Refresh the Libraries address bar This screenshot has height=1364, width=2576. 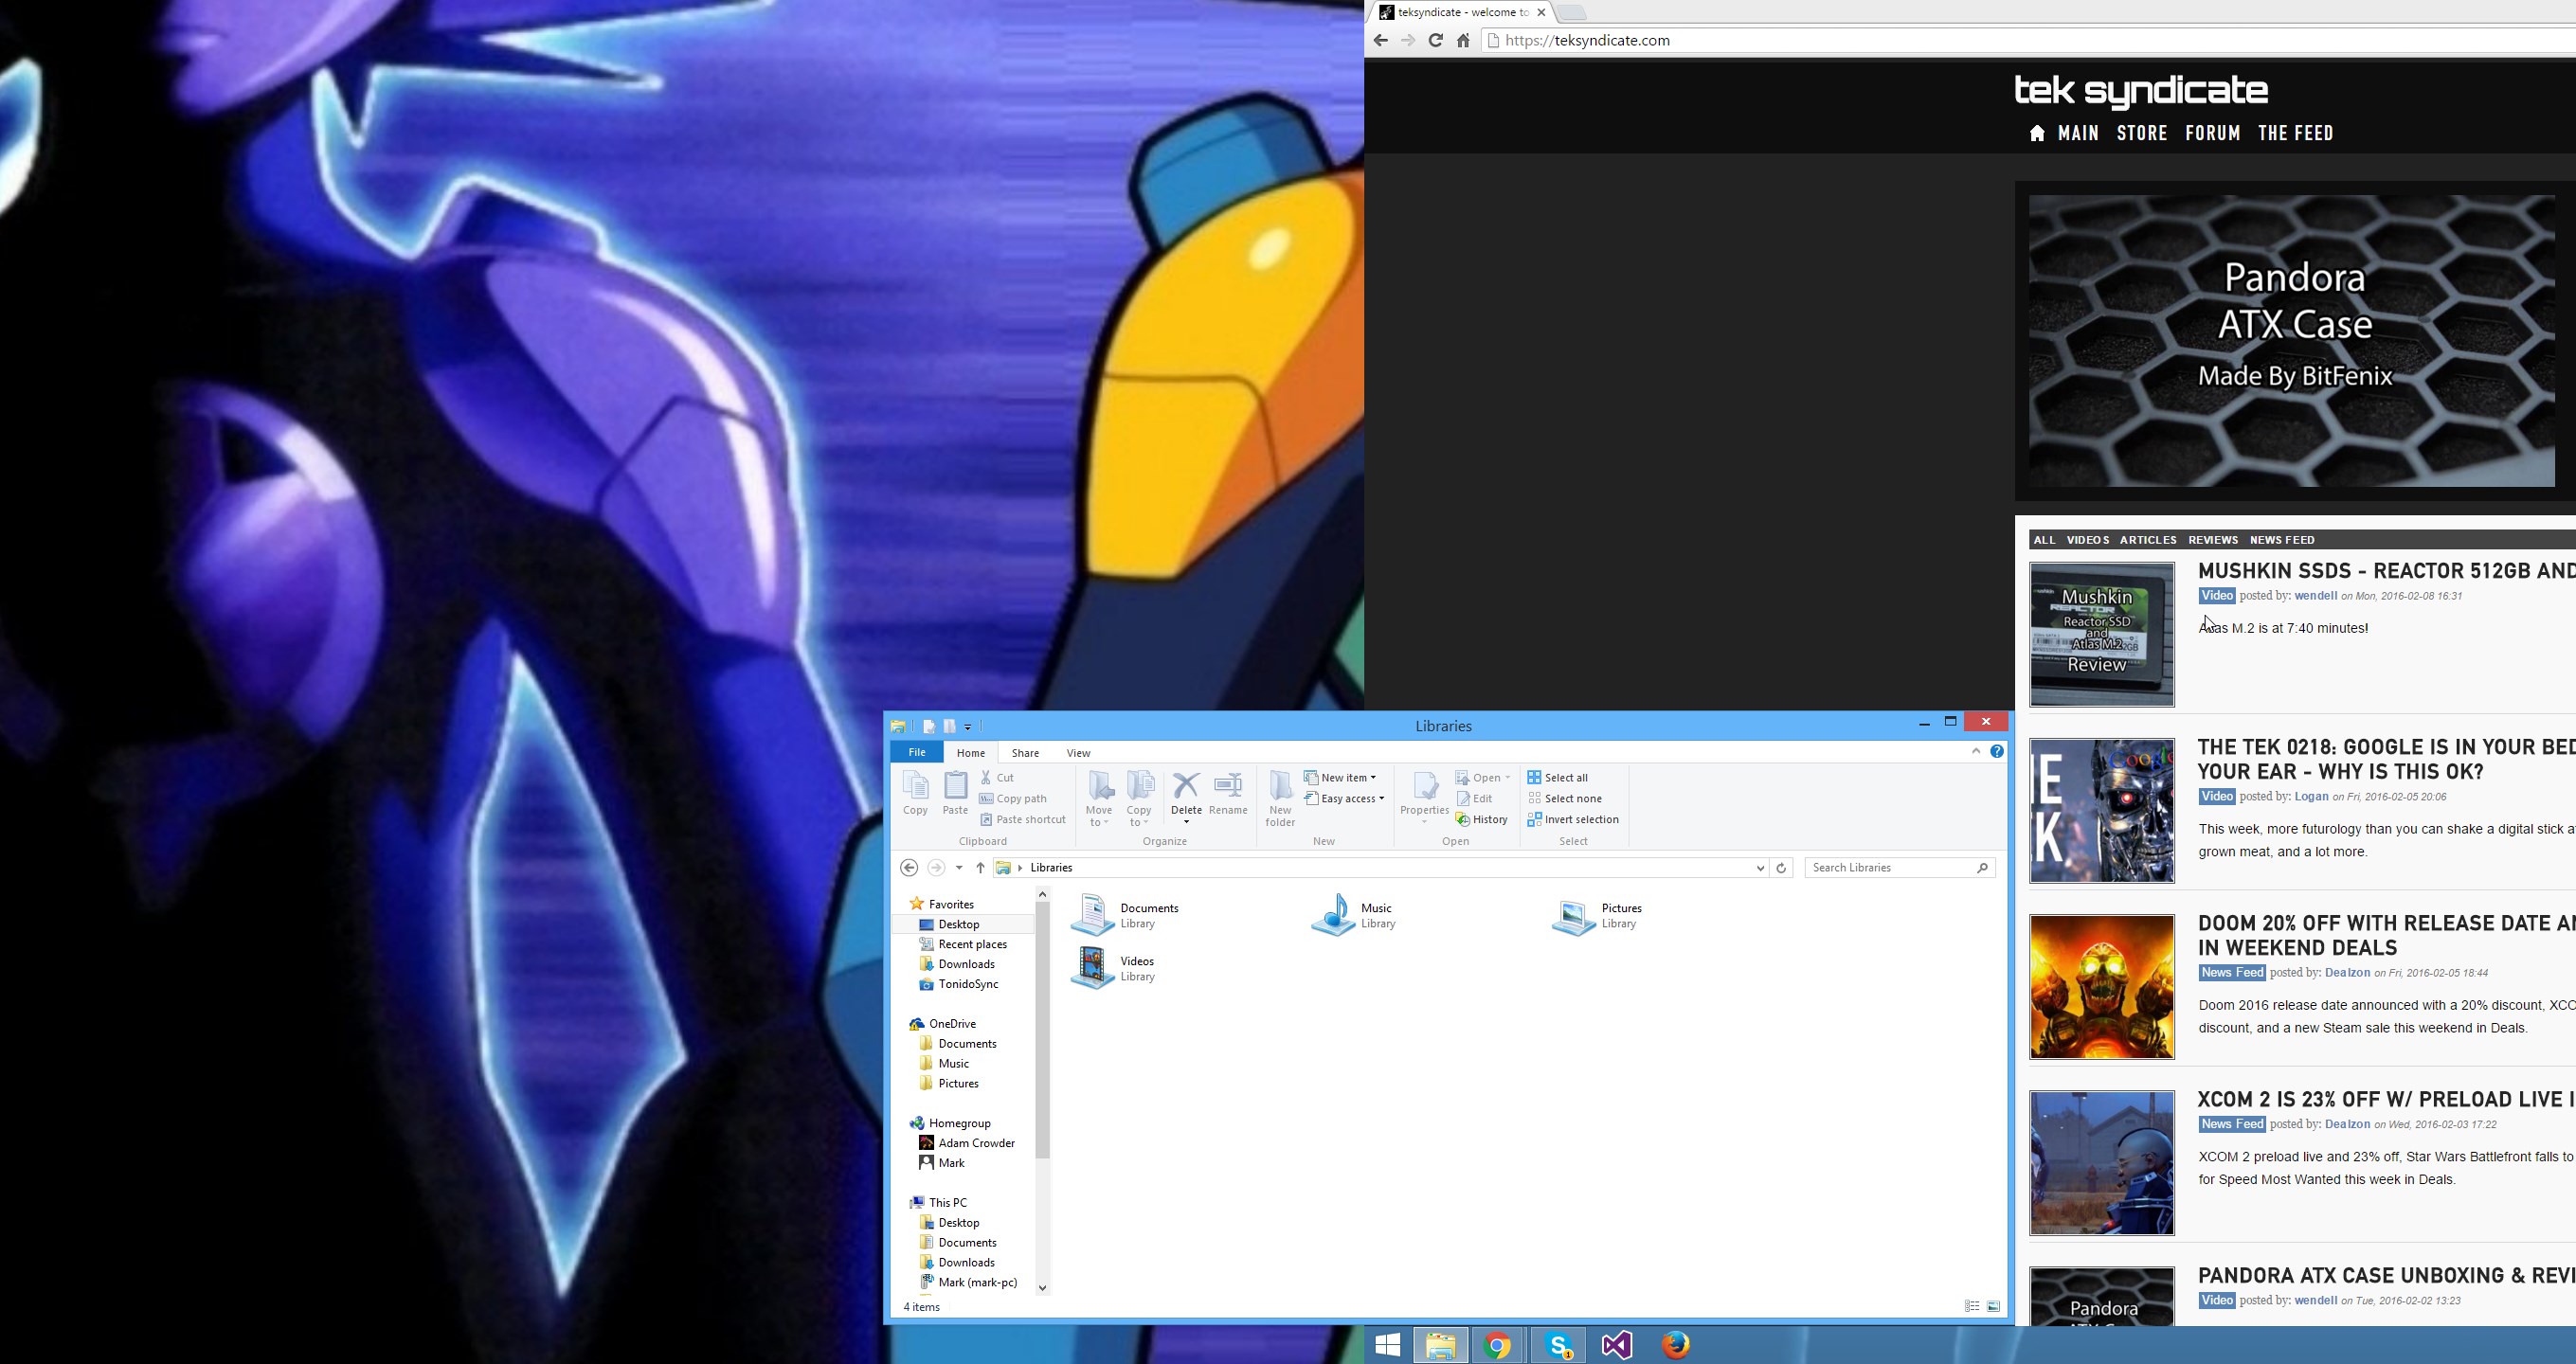tap(1781, 867)
